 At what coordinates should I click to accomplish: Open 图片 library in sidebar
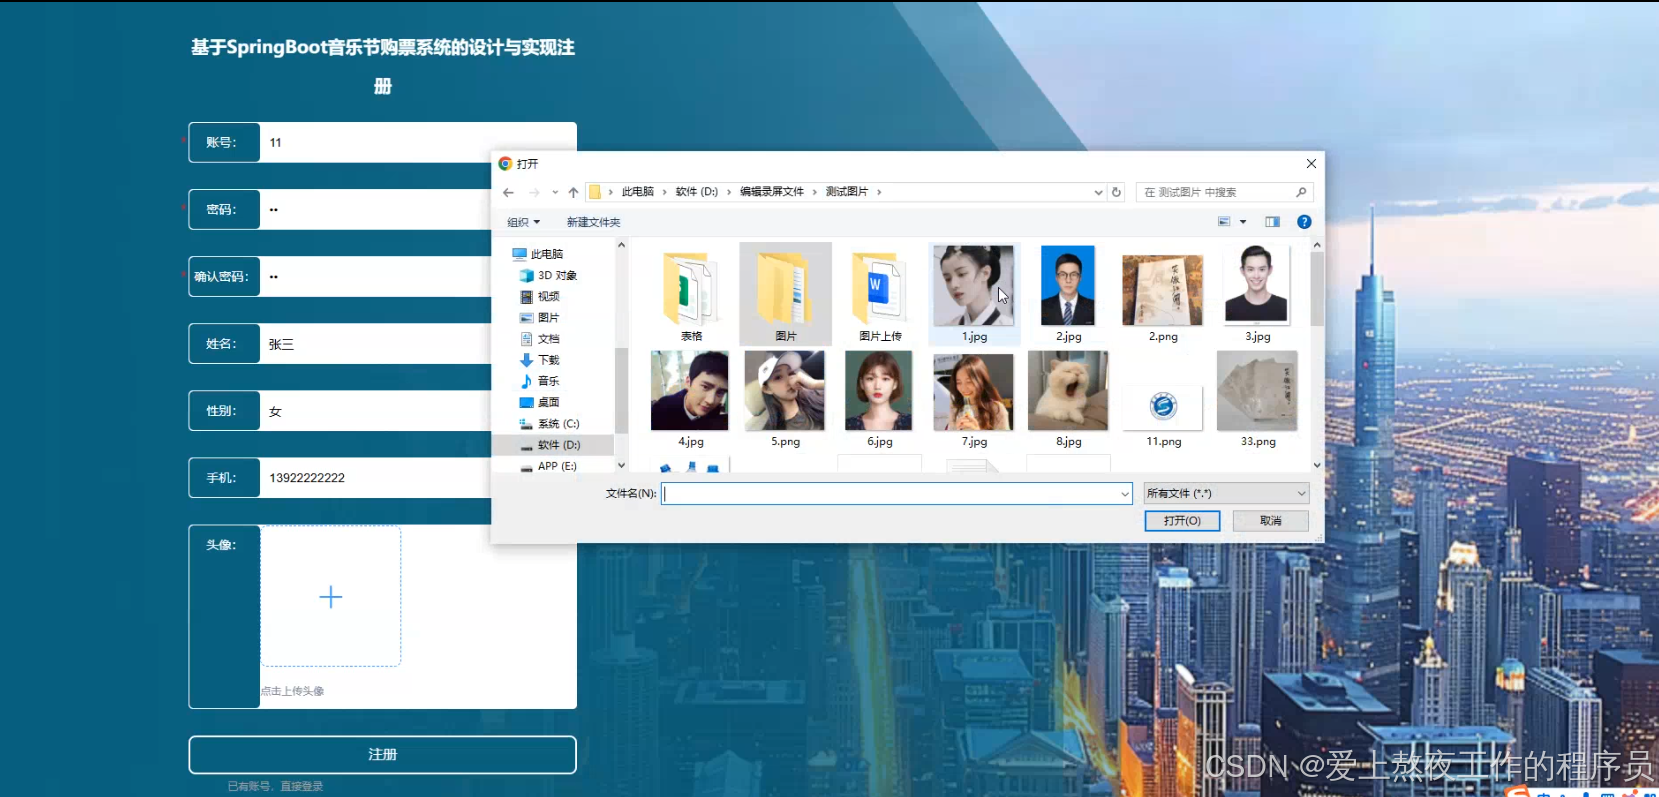pos(539,317)
